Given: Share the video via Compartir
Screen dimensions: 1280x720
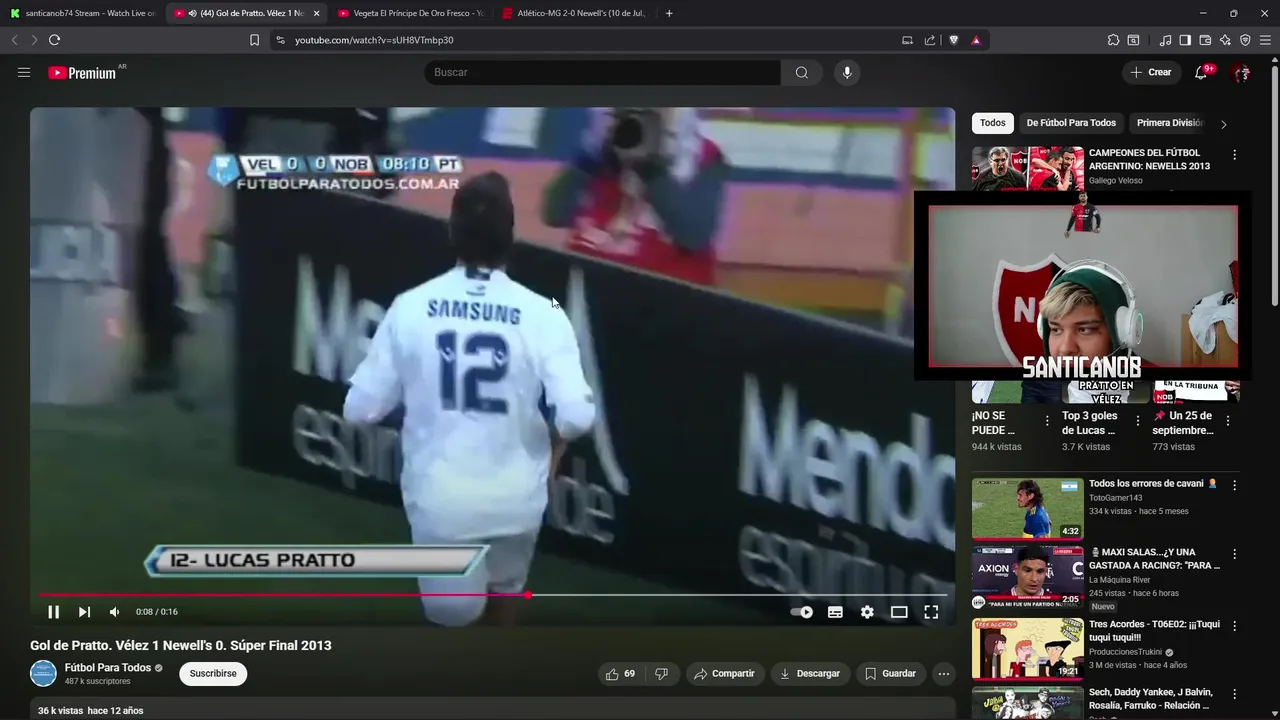Looking at the screenshot, I should tap(725, 674).
